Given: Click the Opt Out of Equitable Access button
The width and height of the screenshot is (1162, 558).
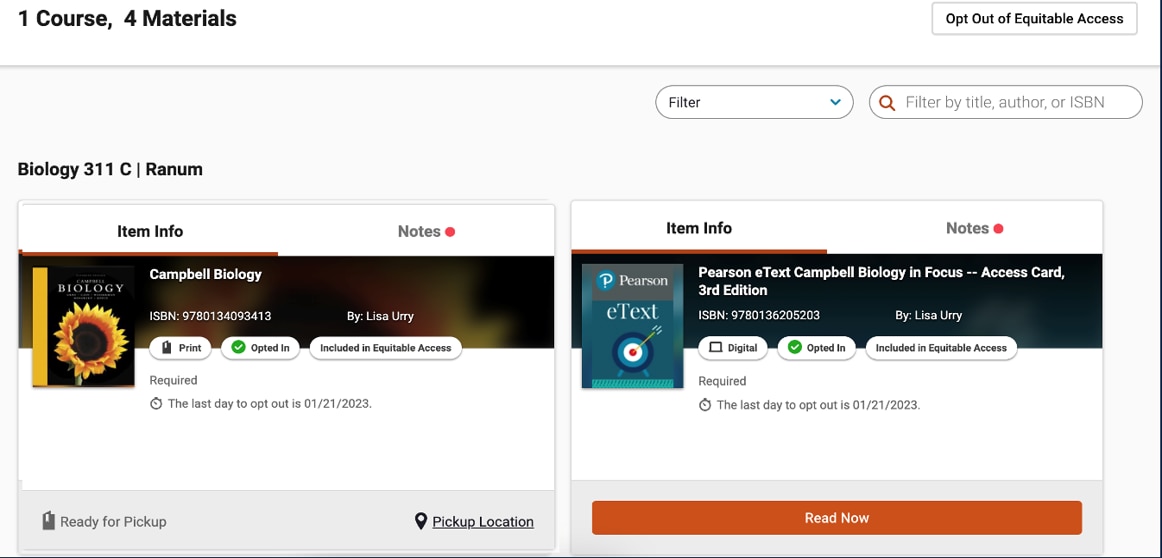Looking at the screenshot, I should pos(1035,19).
